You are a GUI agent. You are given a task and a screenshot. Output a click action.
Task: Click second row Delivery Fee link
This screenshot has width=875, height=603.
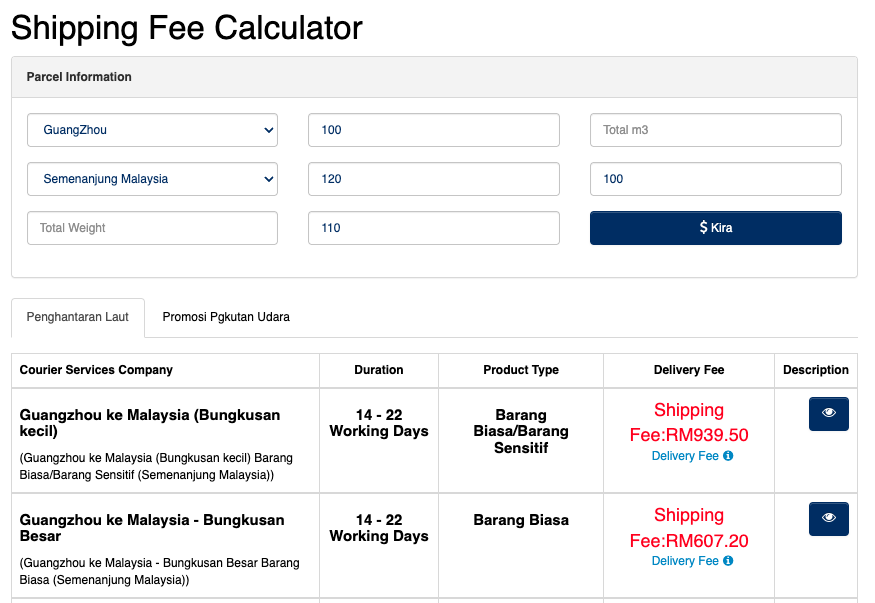[685, 561]
